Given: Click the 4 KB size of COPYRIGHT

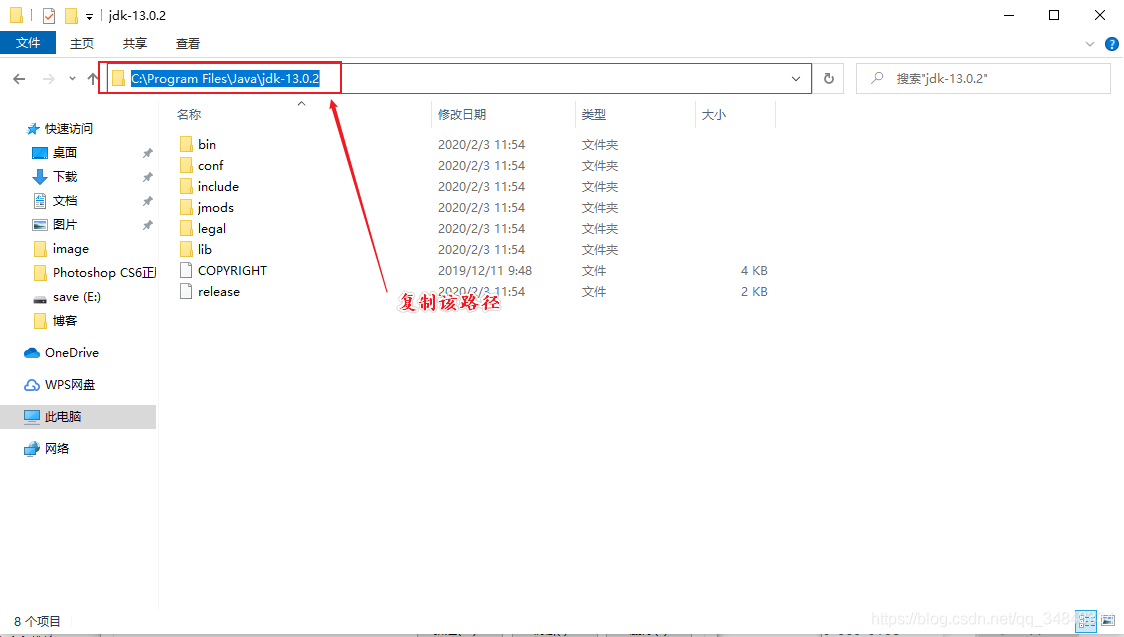Looking at the screenshot, I should (754, 271).
